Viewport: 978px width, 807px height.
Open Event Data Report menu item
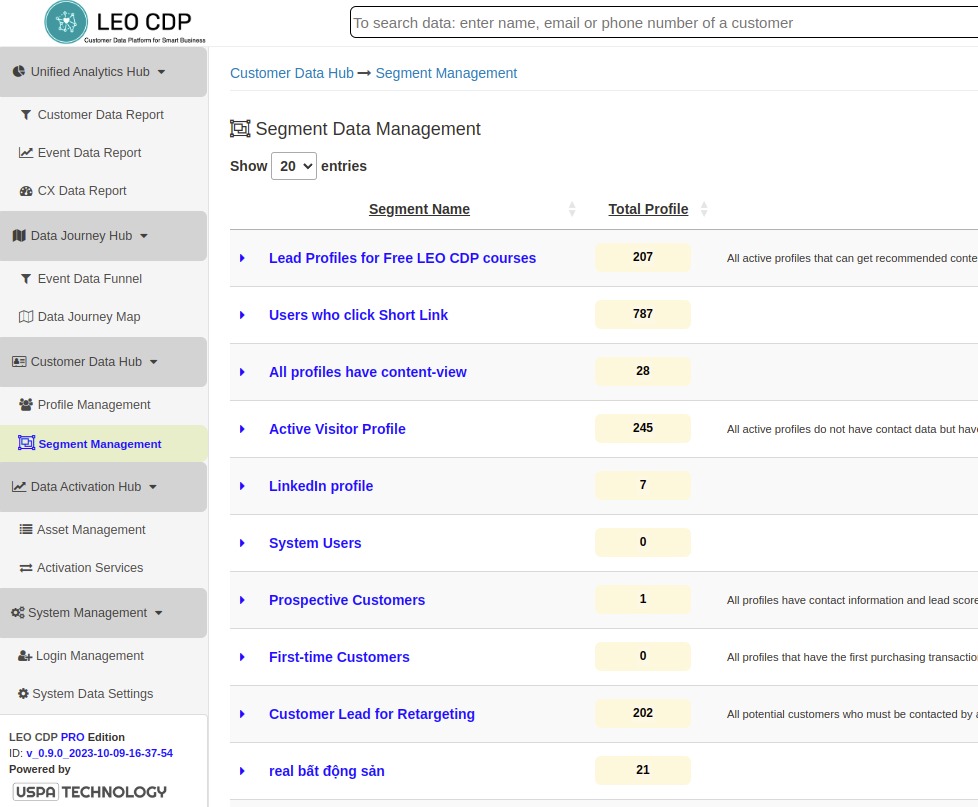click(x=89, y=153)
